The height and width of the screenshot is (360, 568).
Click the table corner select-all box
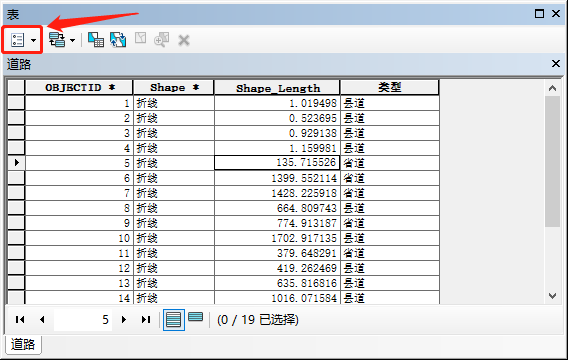(16, 88)
